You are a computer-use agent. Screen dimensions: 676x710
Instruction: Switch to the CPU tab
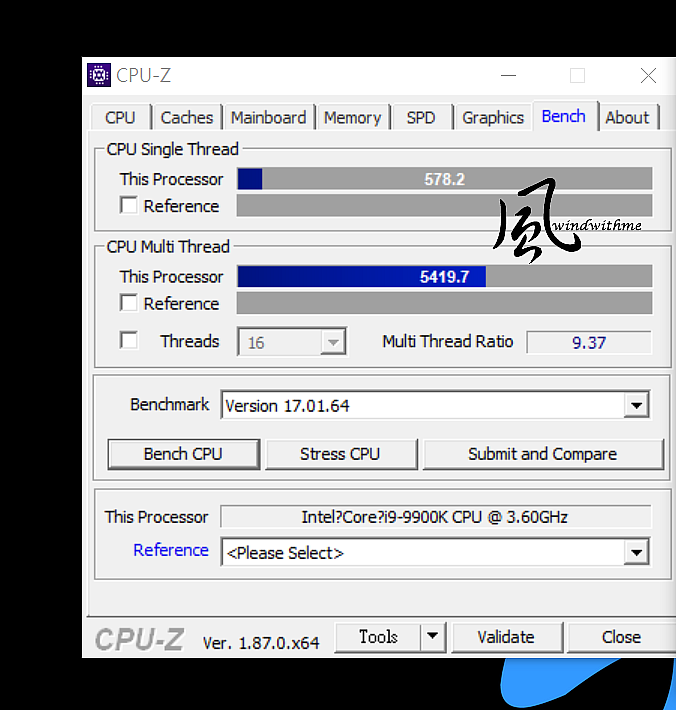pyautogui.click(x=120, y=118)
